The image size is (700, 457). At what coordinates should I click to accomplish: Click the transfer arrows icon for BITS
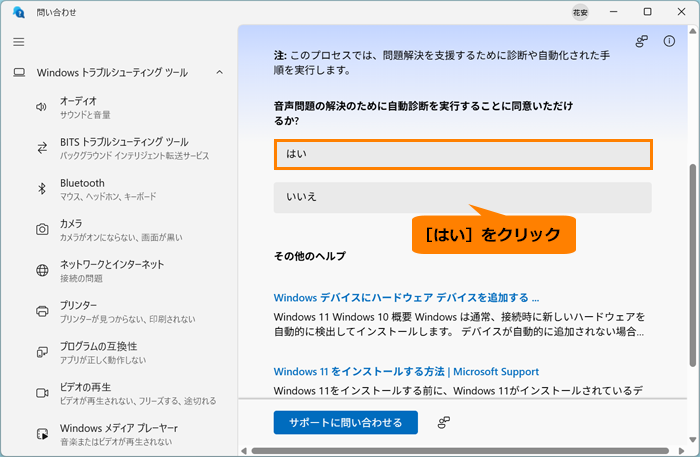pyautogui.click(x=42, y=148)
